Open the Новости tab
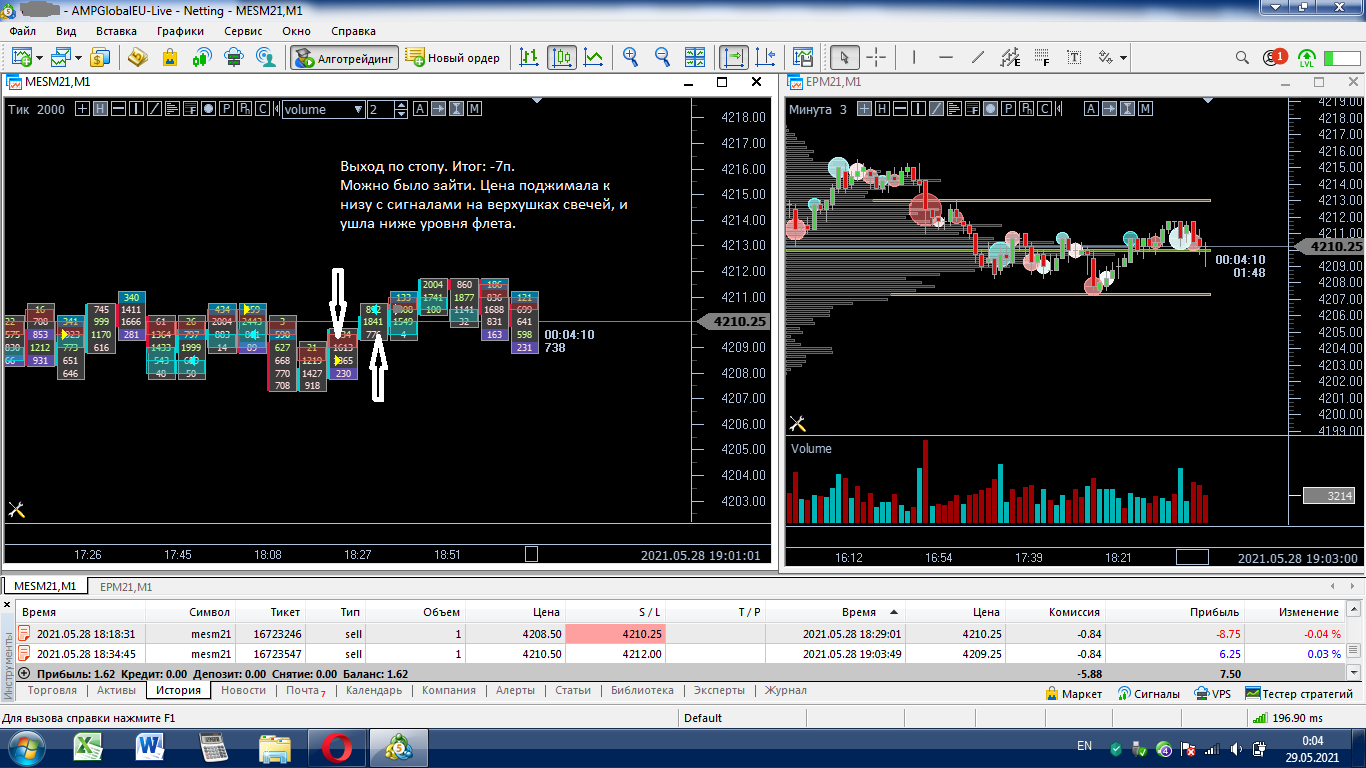This screenshot has height=768, width=1366. pos(244,690)
